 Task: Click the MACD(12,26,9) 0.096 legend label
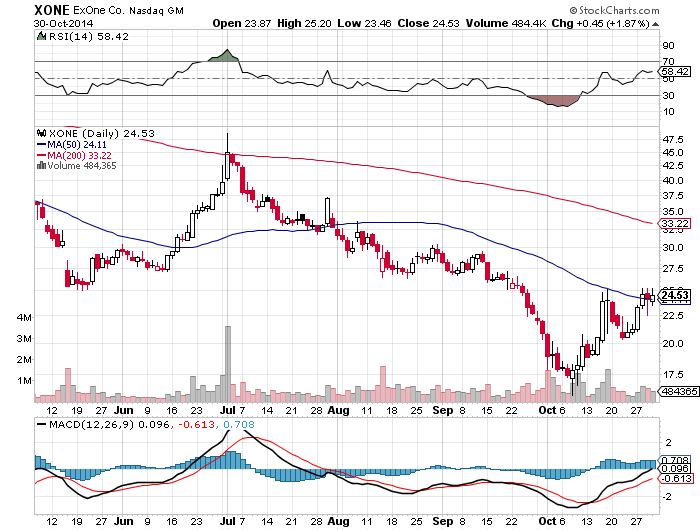click(109, 424)
